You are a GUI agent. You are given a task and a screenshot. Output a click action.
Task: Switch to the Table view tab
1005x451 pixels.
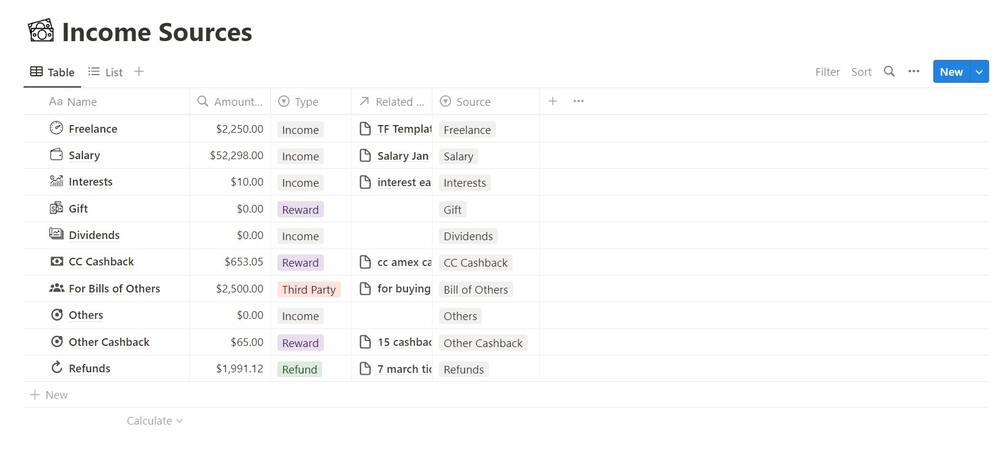pos(52,72)
